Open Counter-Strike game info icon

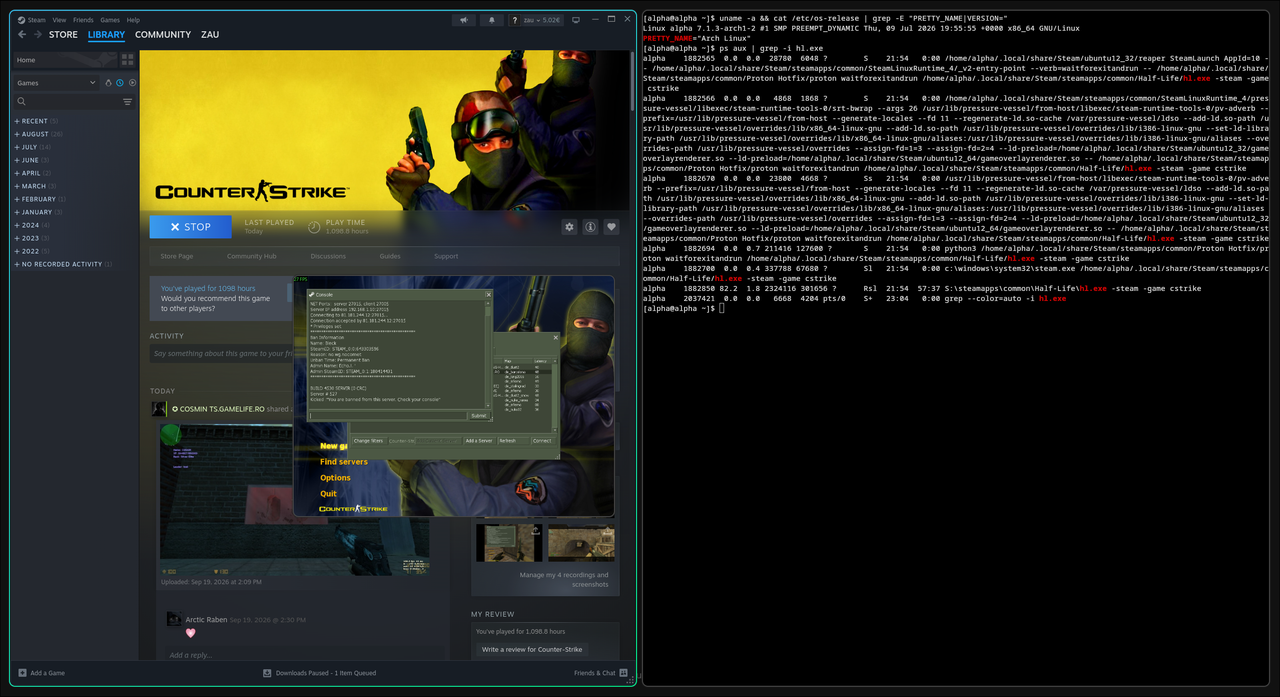pyautogui.click(x=590, y=227)
